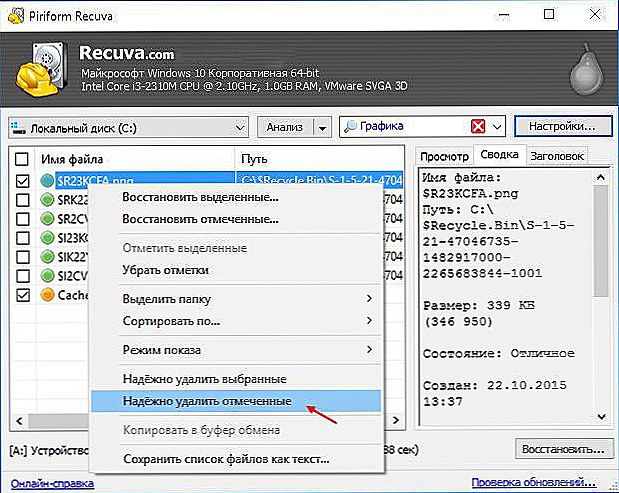This screenshot has height=493, width=619.
Task: Click file list horizontal scroll left arrow
Action: click(19, 420)
